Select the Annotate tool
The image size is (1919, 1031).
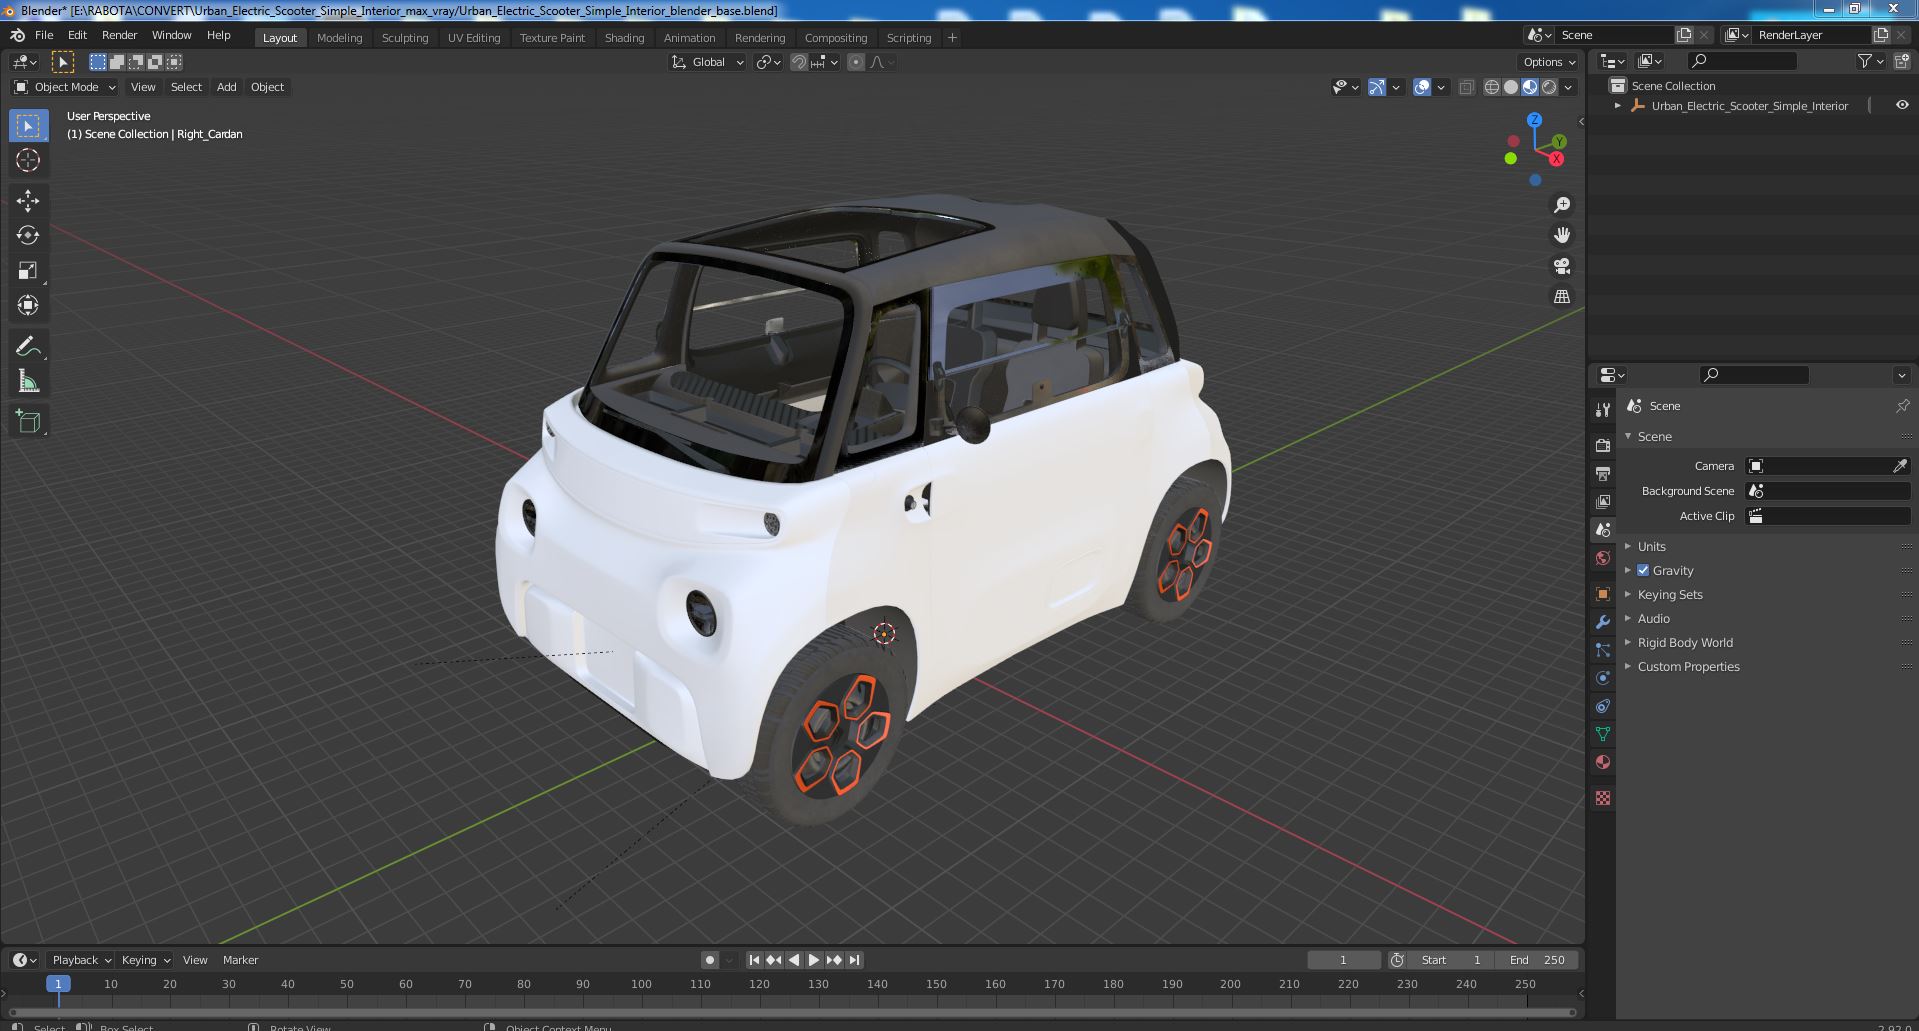click(x=28, y=346)
